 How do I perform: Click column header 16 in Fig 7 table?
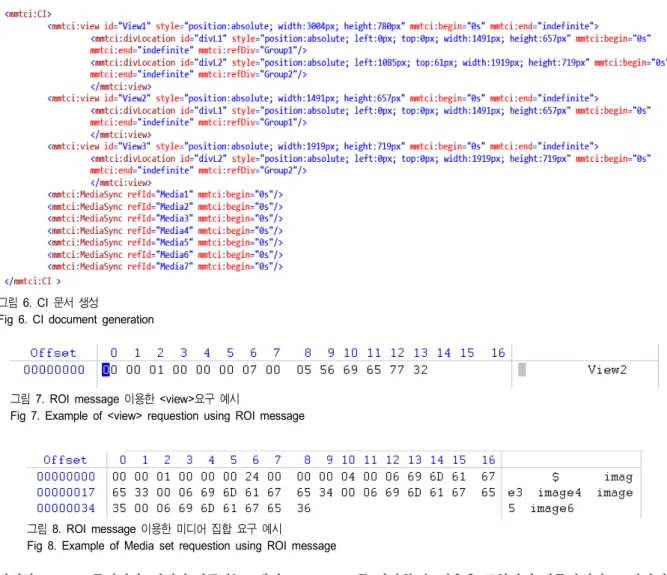[x=498, y=353]
